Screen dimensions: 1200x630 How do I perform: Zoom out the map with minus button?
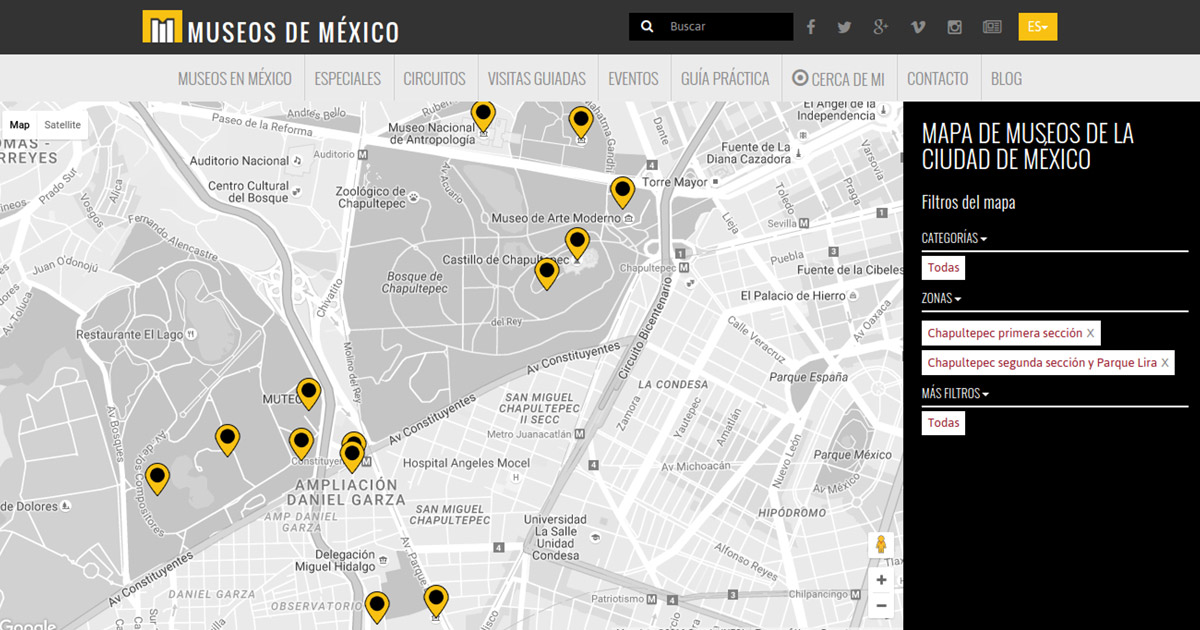click(881, 605)
